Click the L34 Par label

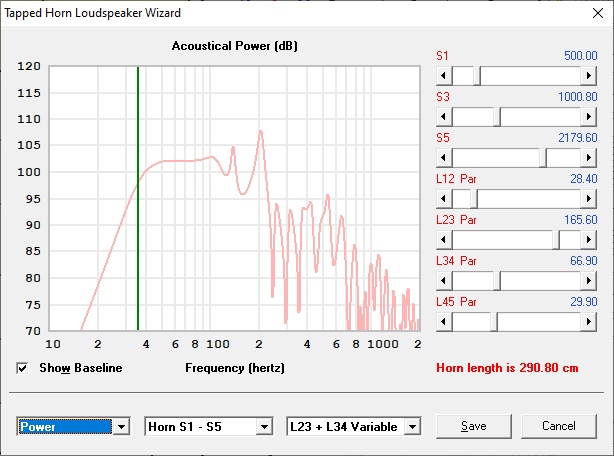click(456, 261)
